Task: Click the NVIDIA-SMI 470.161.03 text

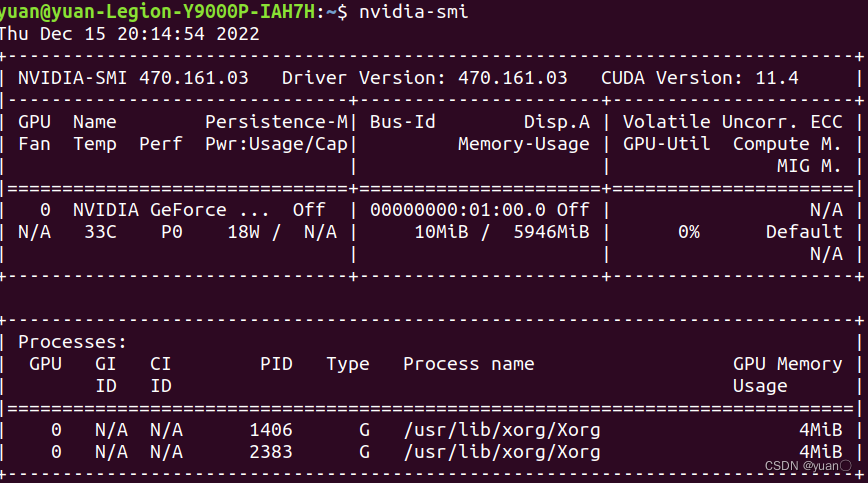Action: click(x=133, y=78)
